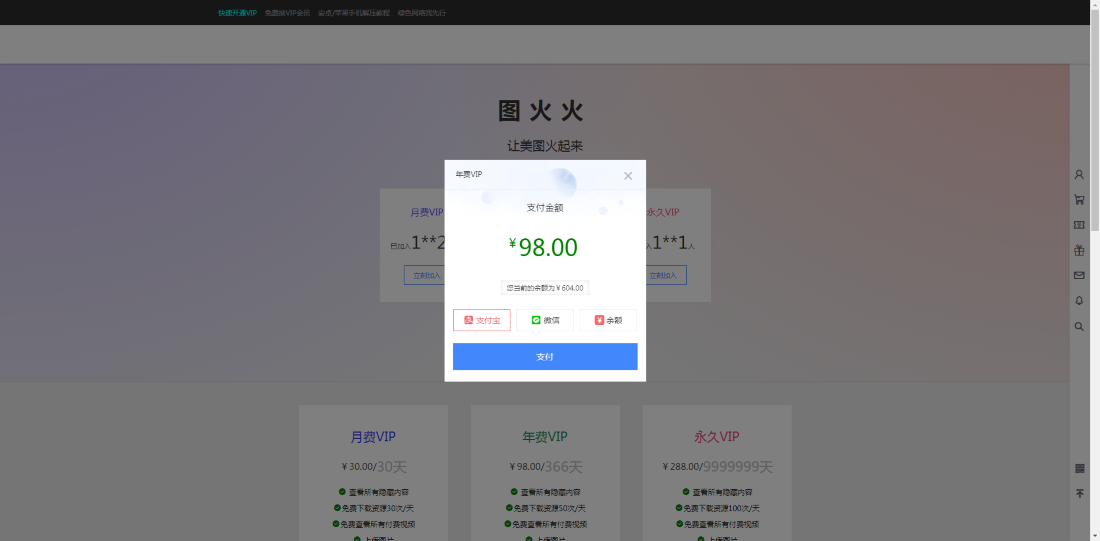The height and width of the screenshot is (541, 1100).
Task: Open the user profile icon in sidebar
Action: coord(1079,175)
